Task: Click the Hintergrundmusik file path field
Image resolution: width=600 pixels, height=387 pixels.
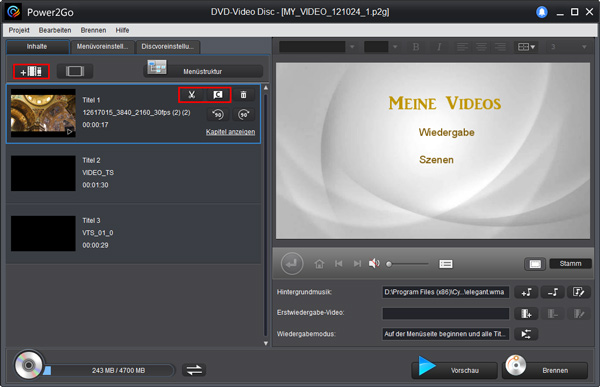Action: coord(445,292)
